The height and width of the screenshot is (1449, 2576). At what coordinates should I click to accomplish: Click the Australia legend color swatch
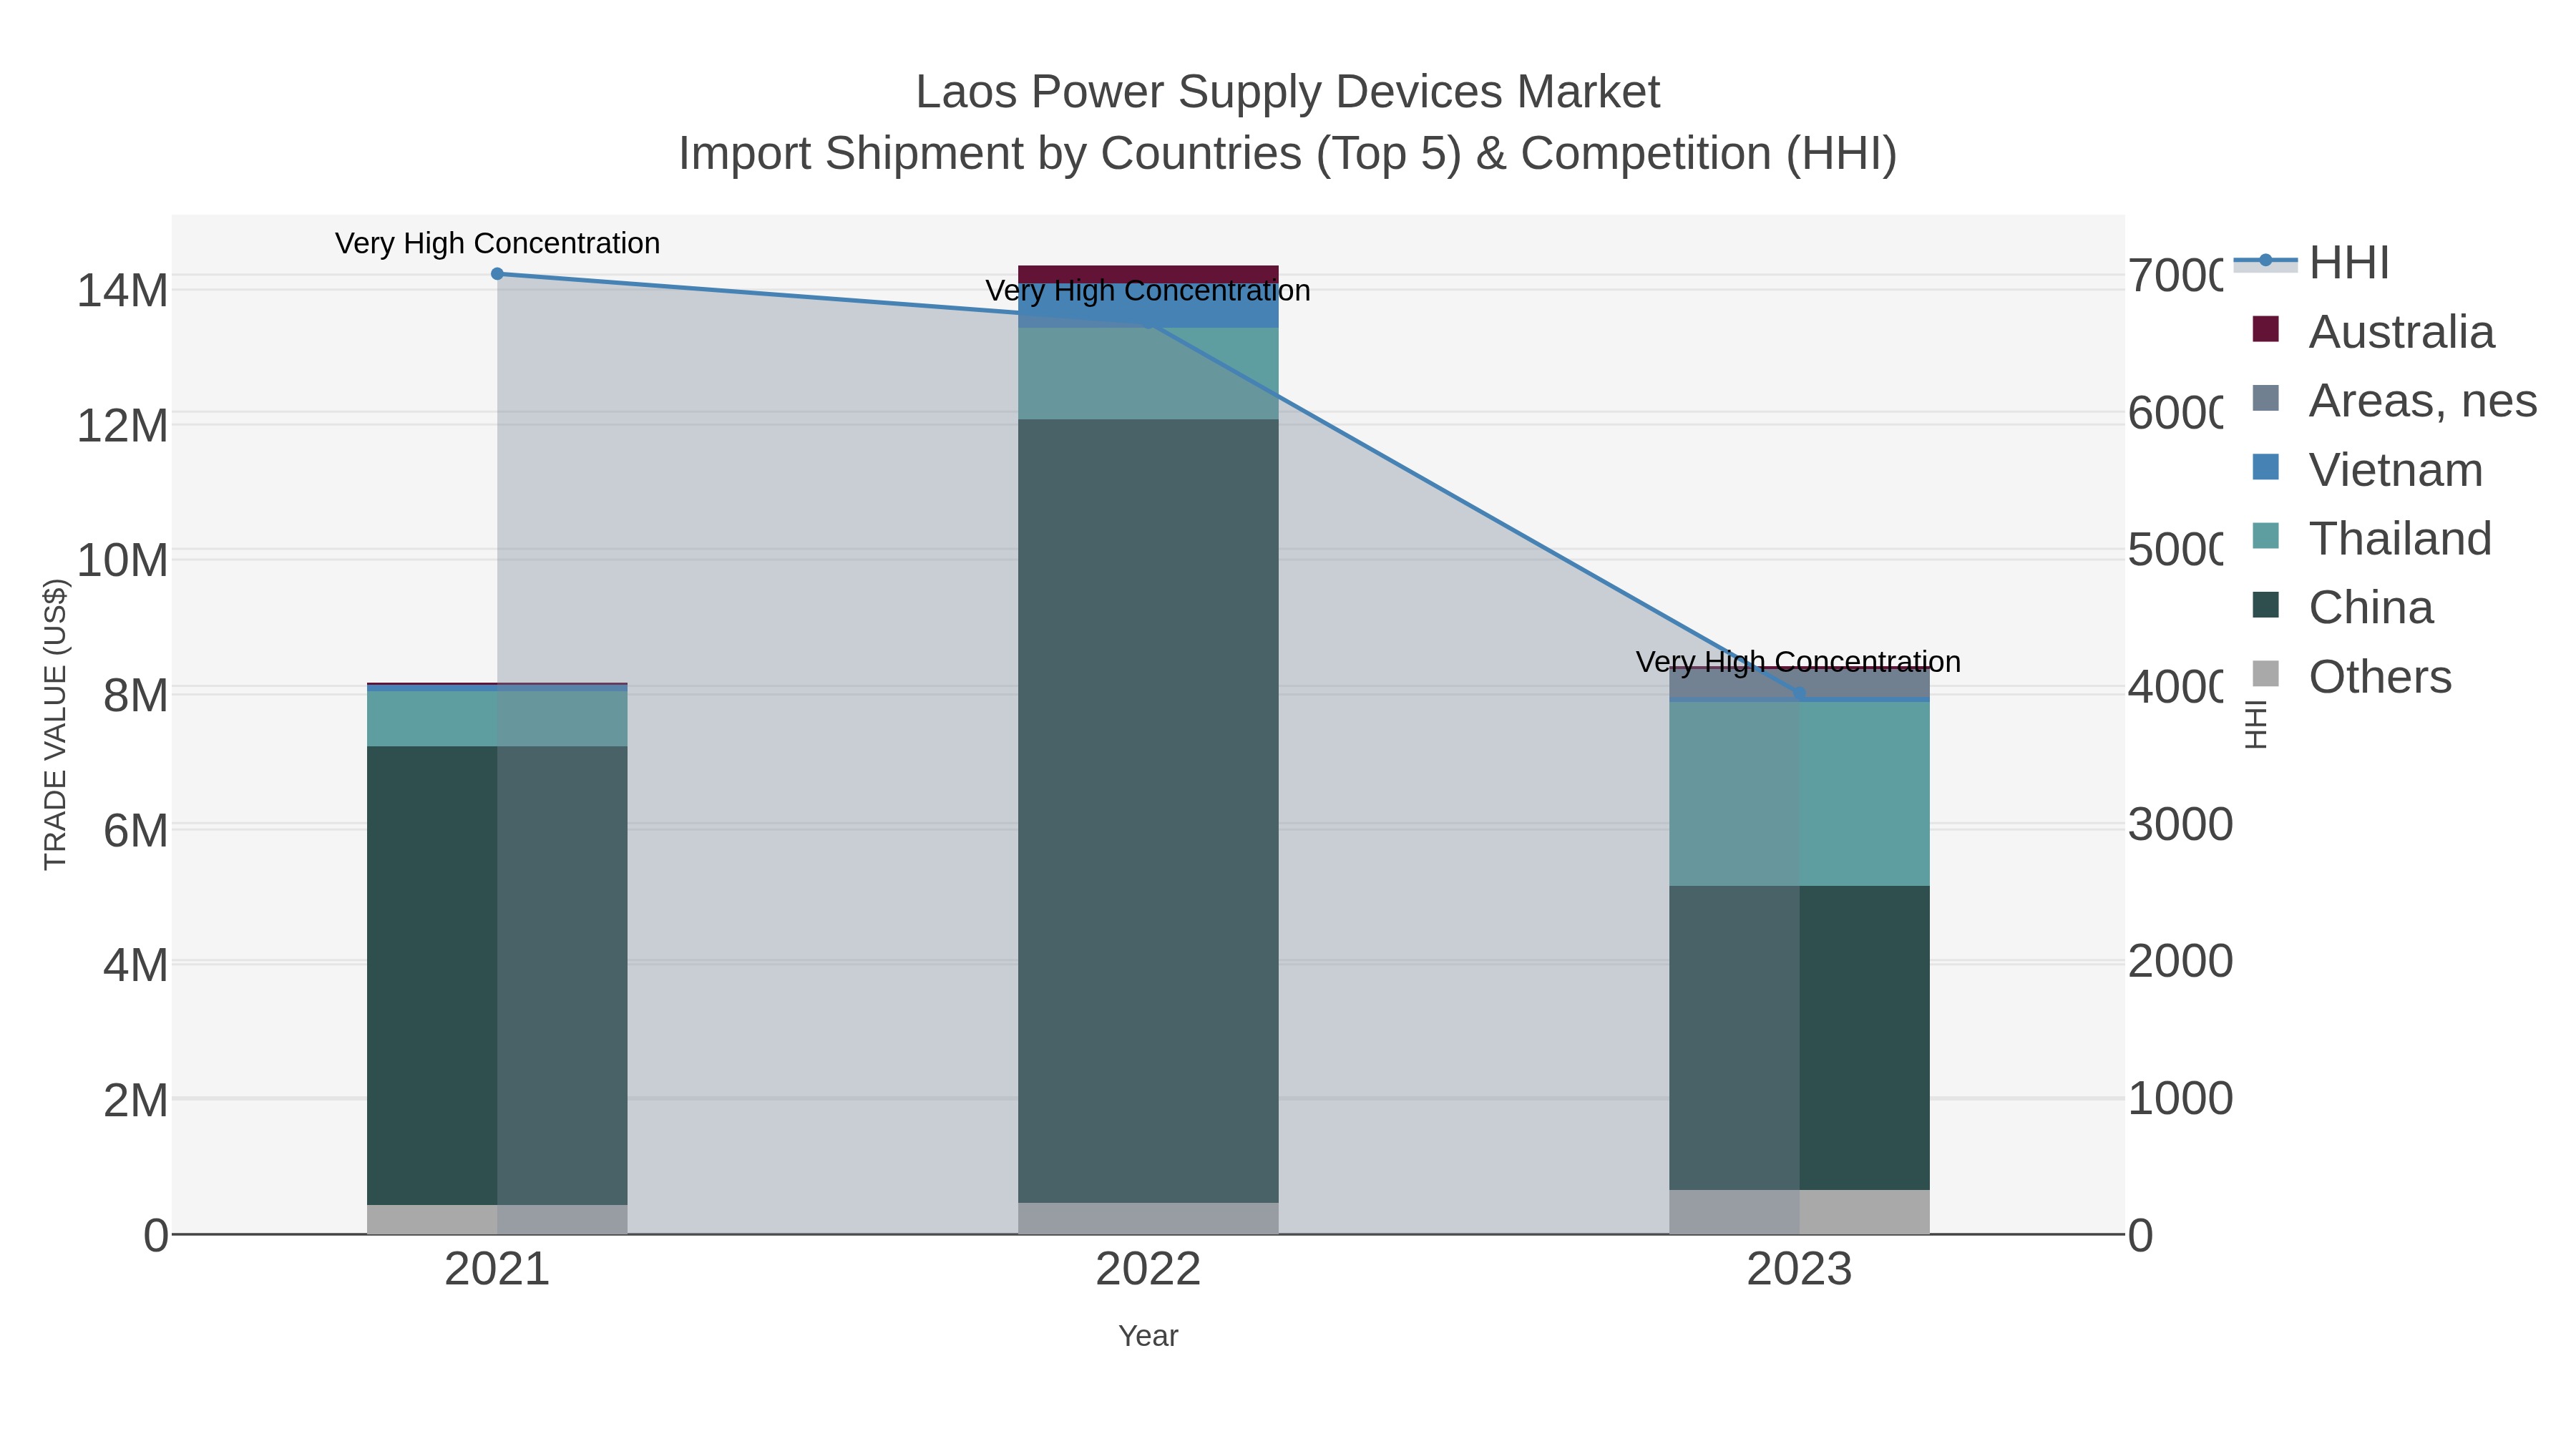pyautogui.click(x=2265, y=330)
